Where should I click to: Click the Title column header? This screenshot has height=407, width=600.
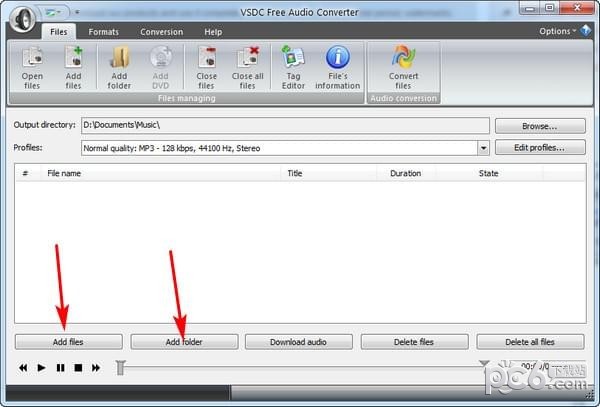[x=328, y=173]
